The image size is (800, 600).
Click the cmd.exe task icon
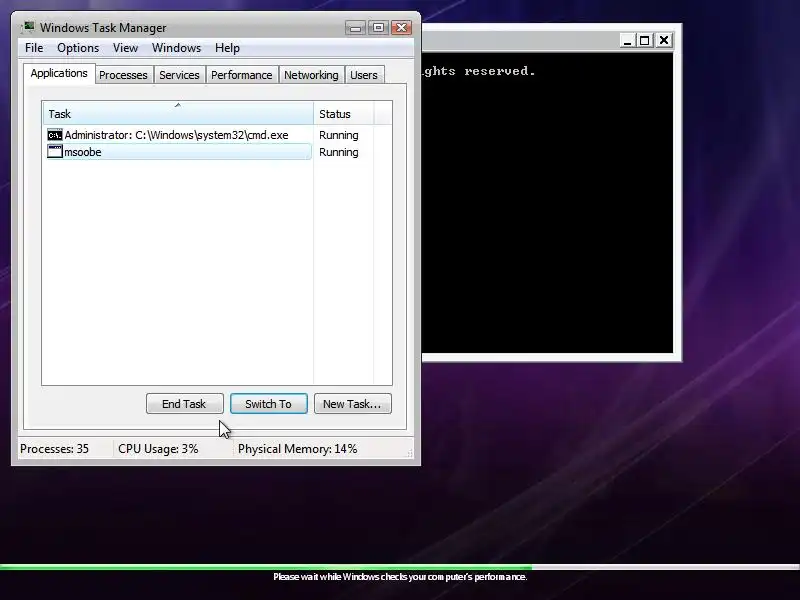pos(55,135)
